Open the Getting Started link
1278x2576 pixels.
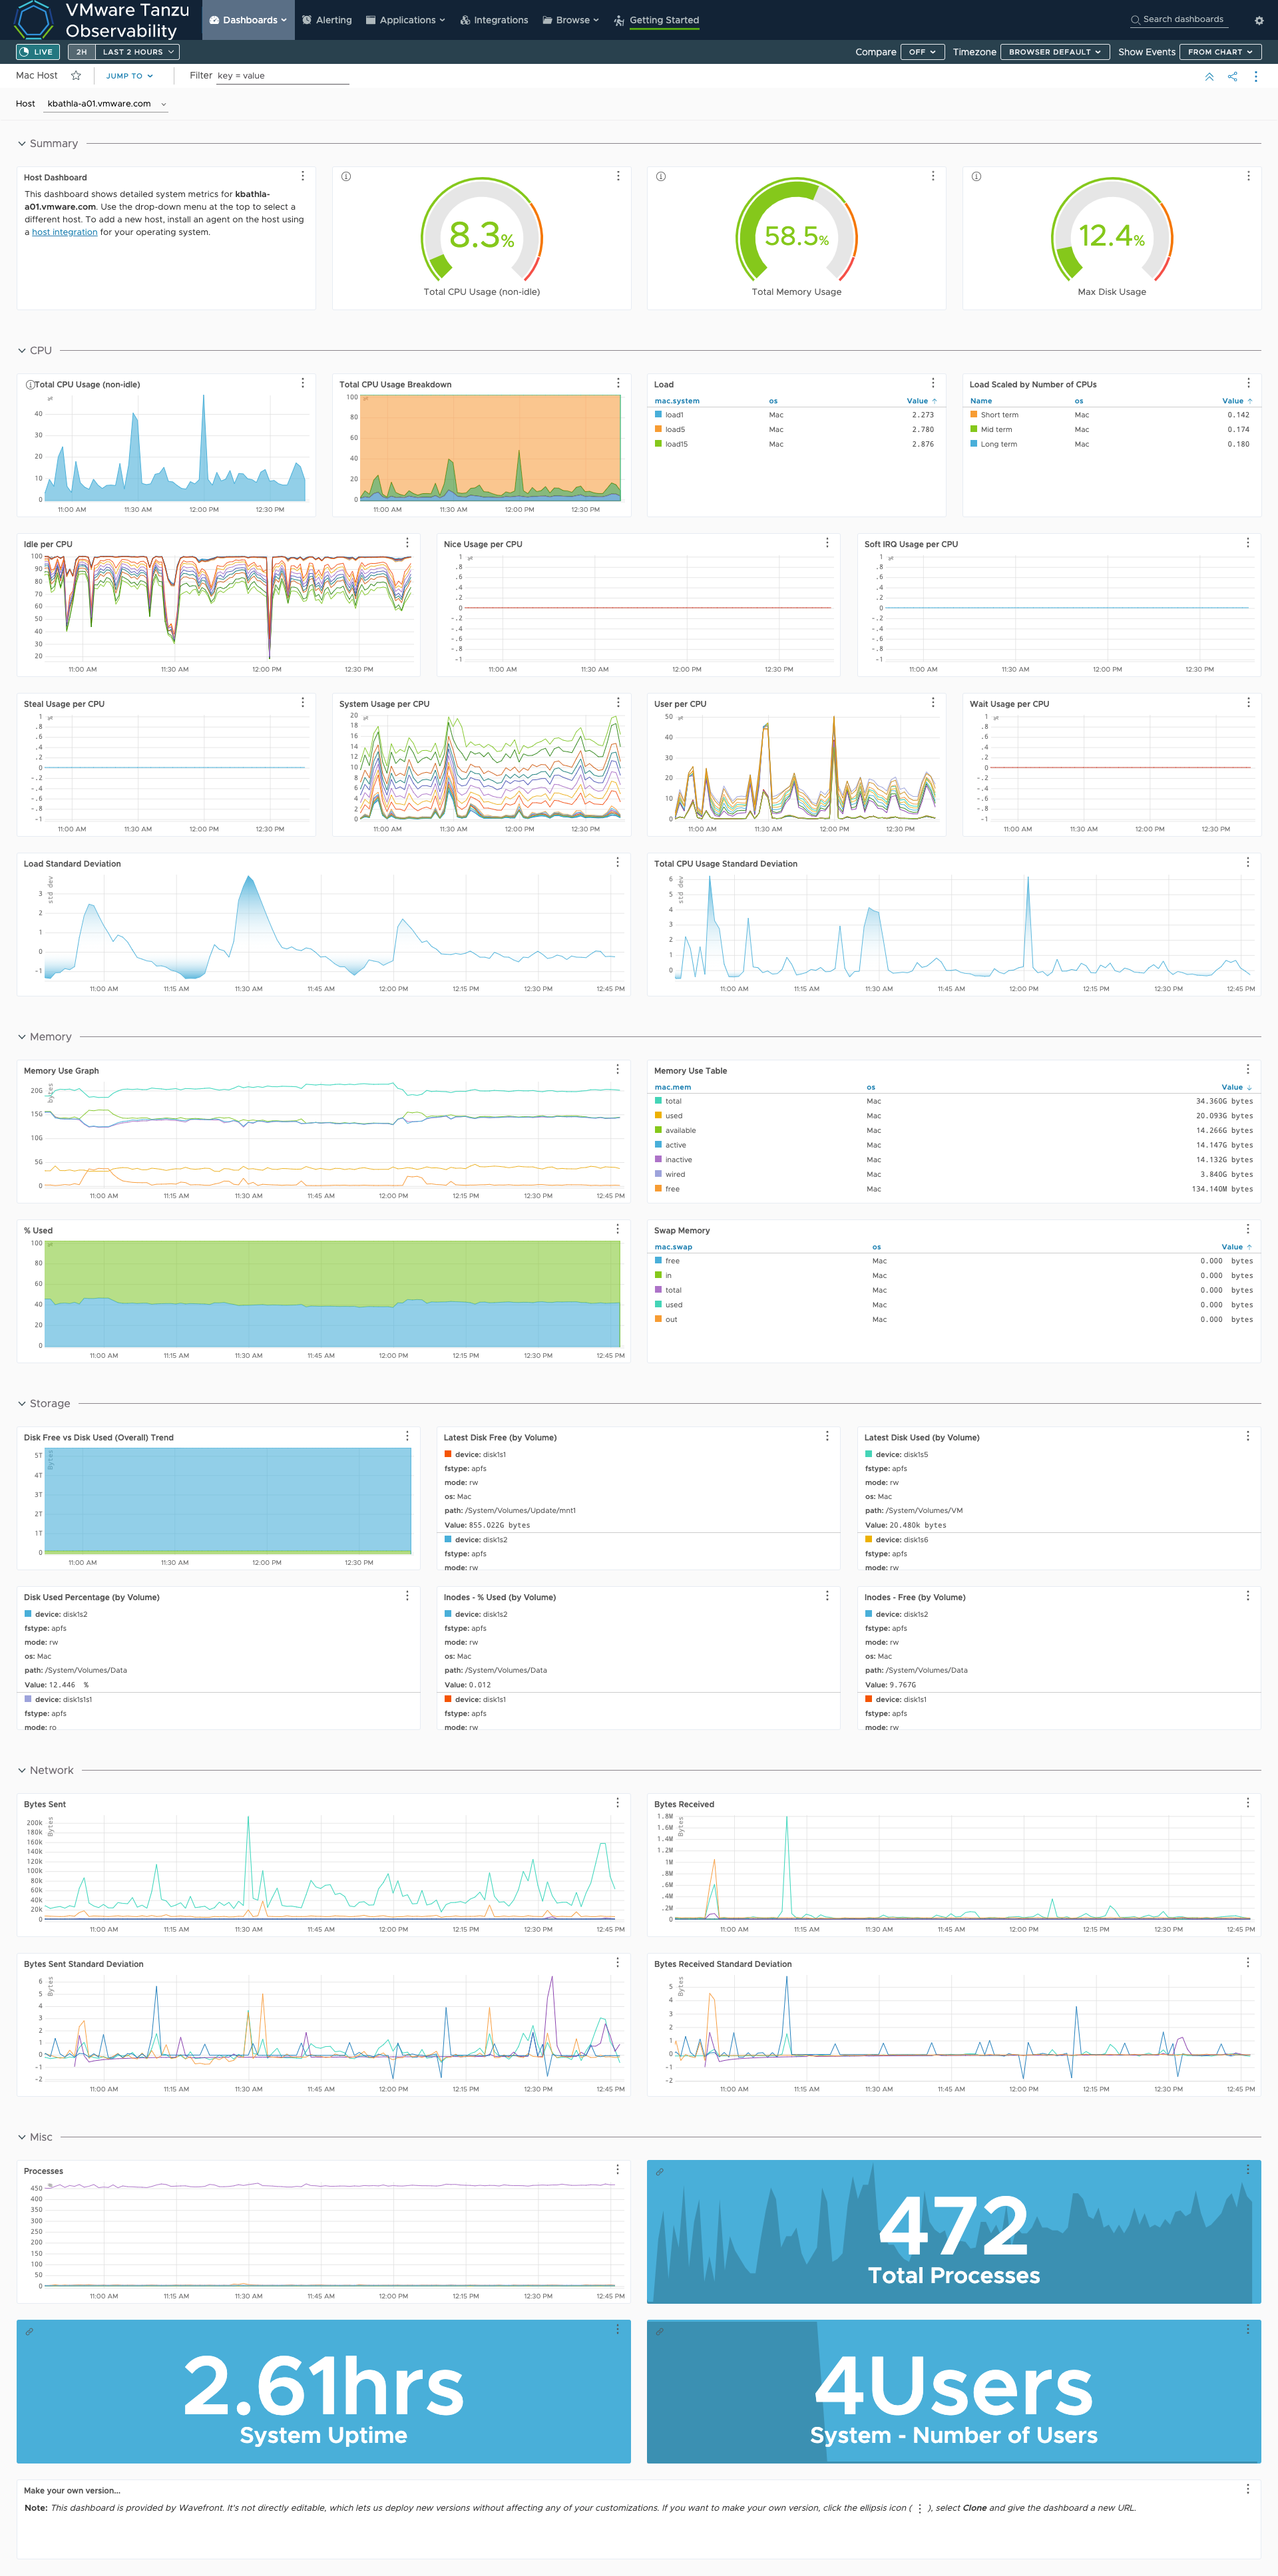coord(657,20)
